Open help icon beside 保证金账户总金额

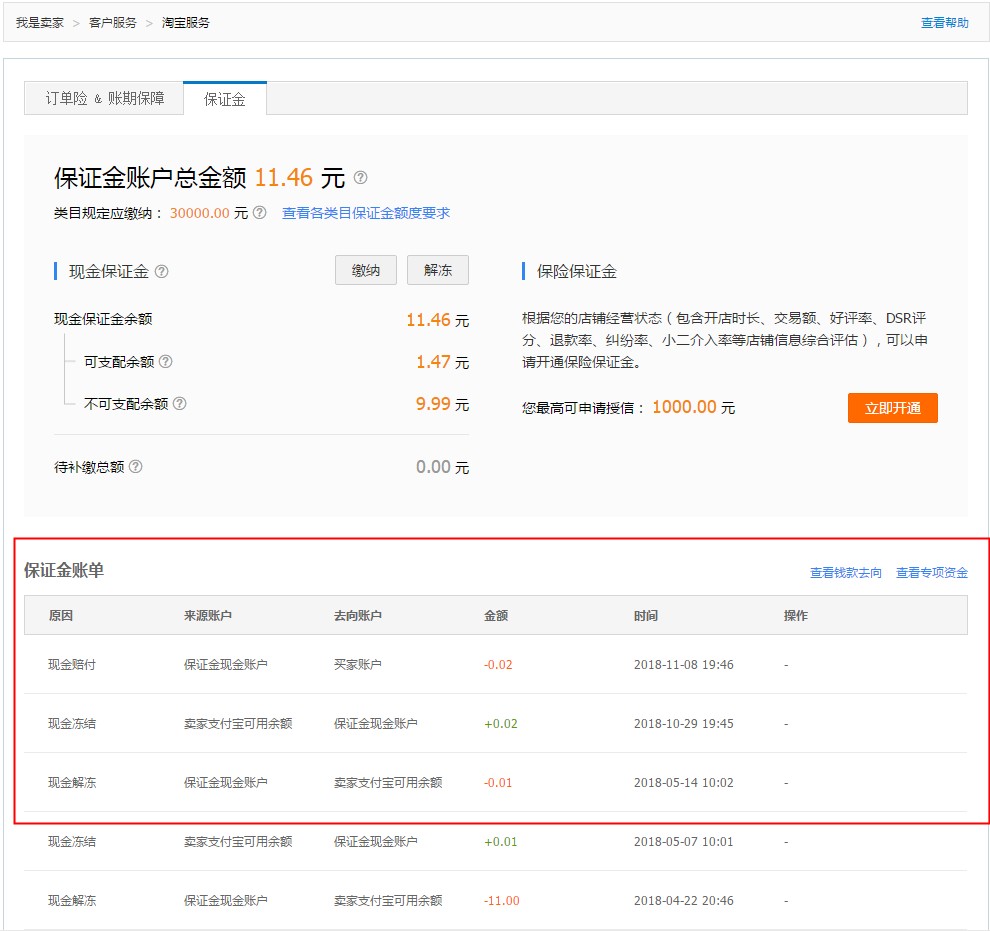click(360, 177)
